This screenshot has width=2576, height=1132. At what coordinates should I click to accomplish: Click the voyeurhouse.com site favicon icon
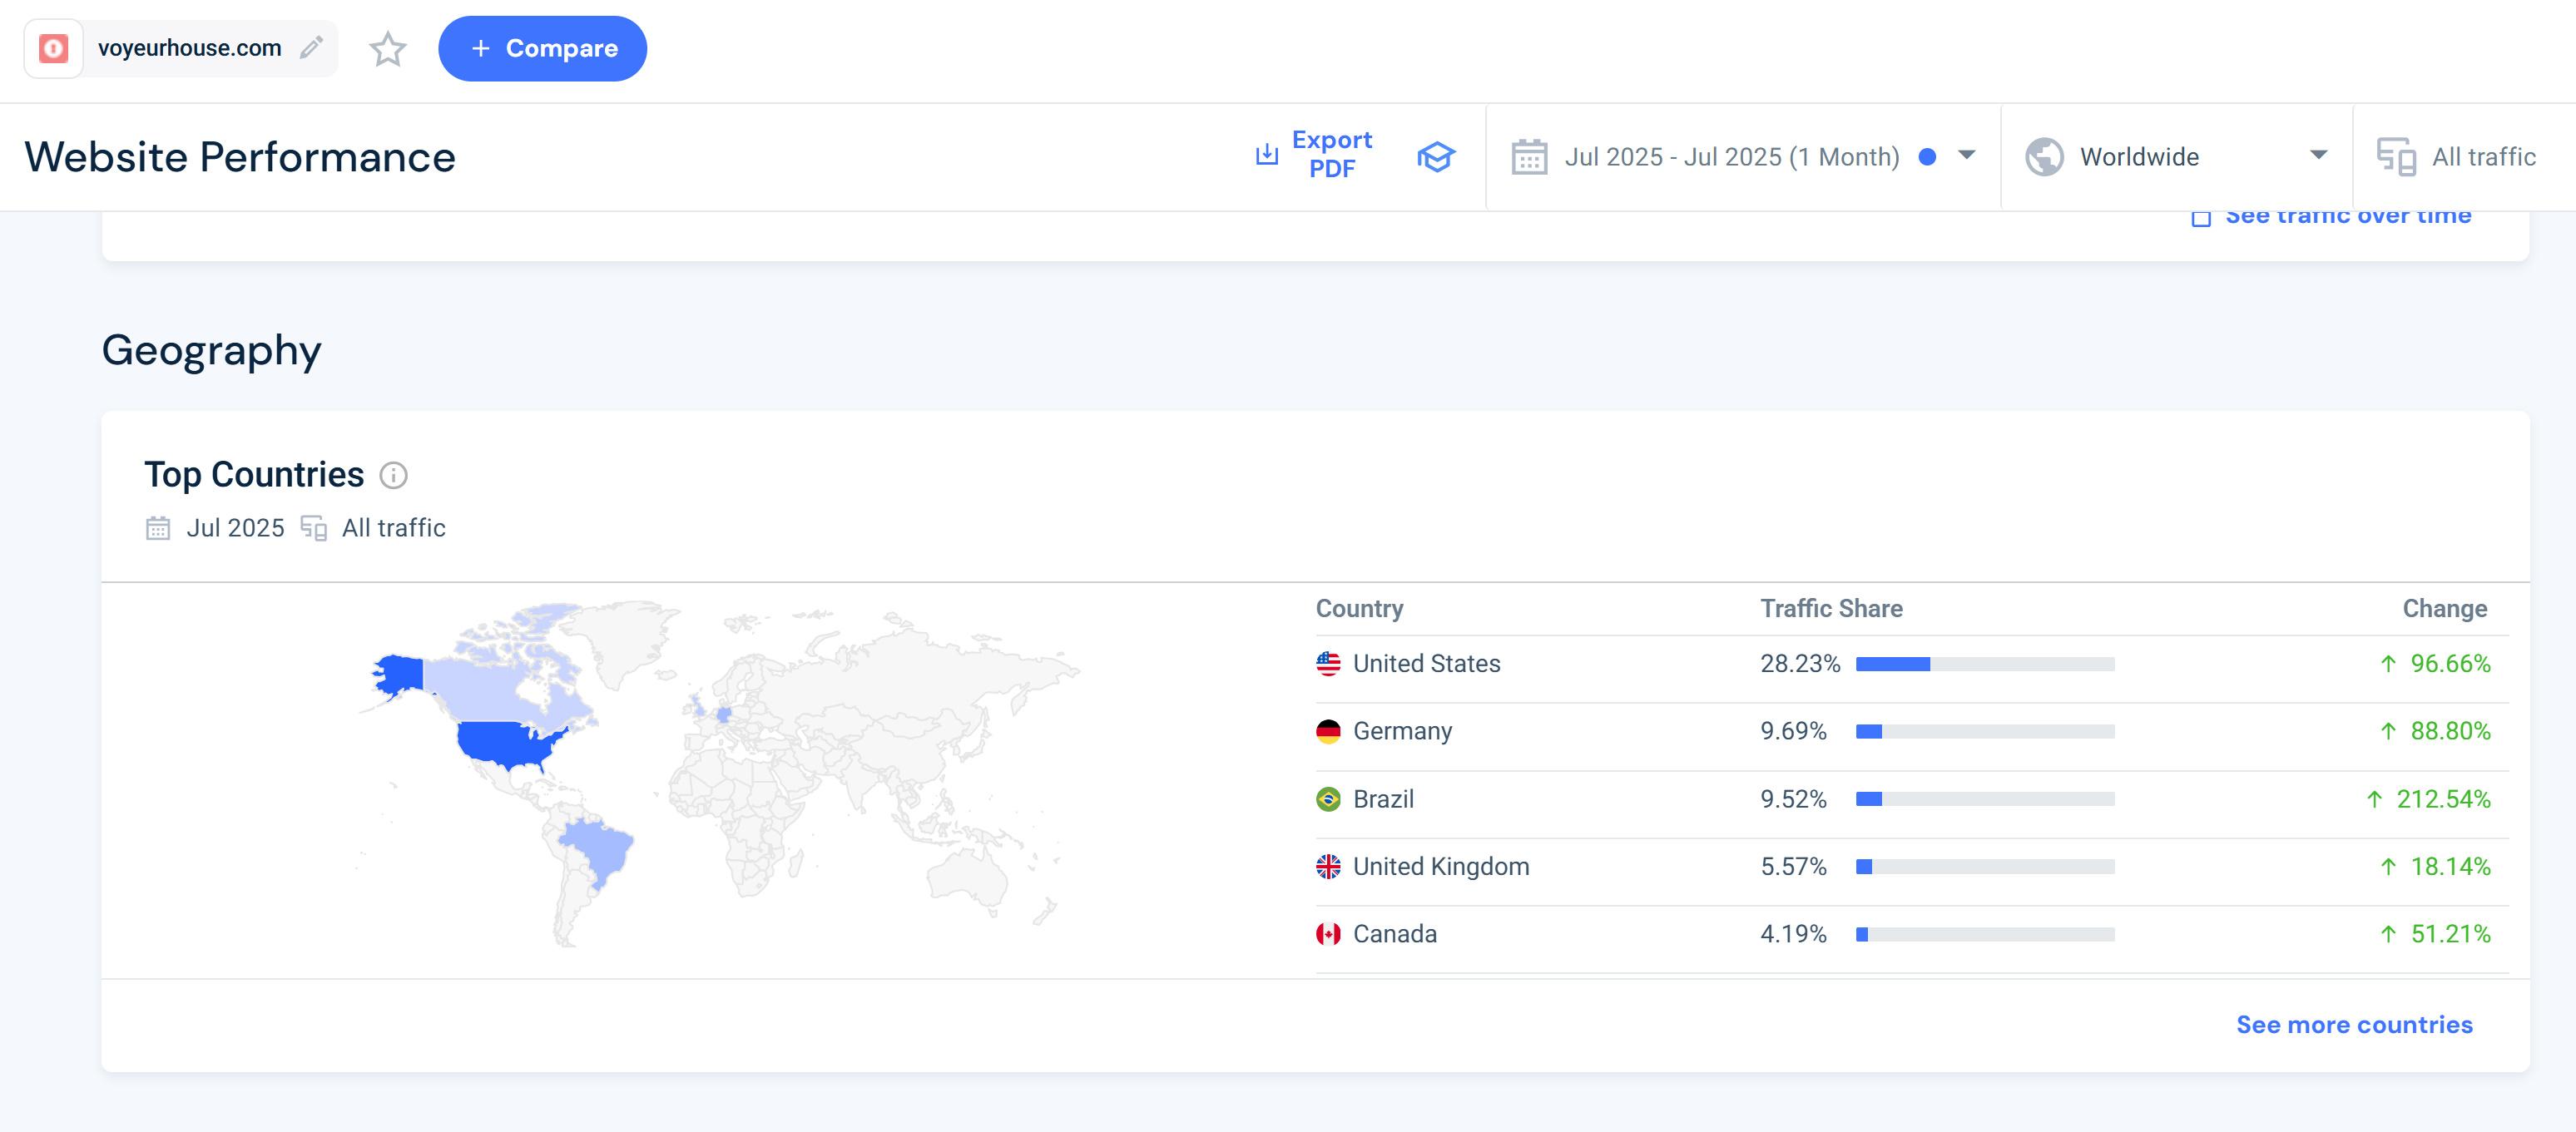[53, 48]
